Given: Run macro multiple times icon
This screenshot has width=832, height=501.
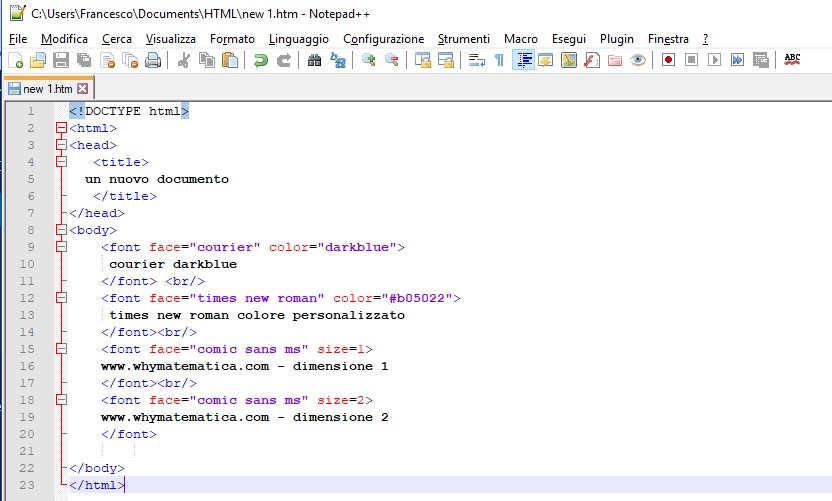Looking at the screenshot, I should 738,60.
